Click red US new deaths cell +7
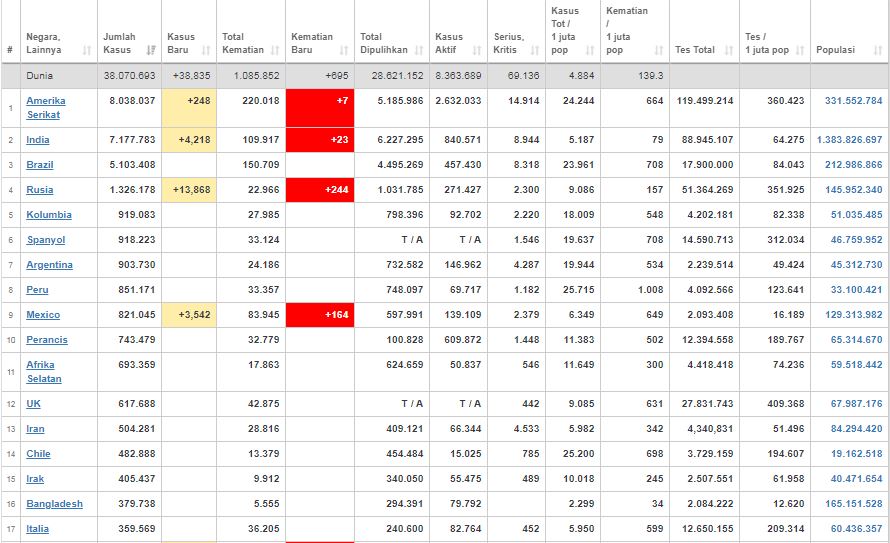Screen dimensions: 890x543 click(320, 108)
